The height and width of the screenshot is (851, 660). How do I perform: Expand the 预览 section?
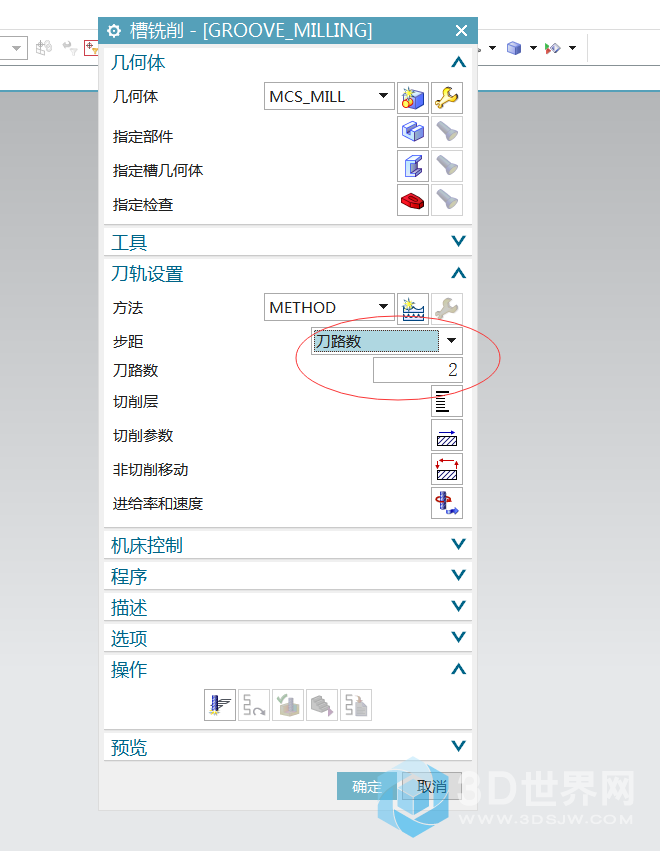tap(459, 746)
